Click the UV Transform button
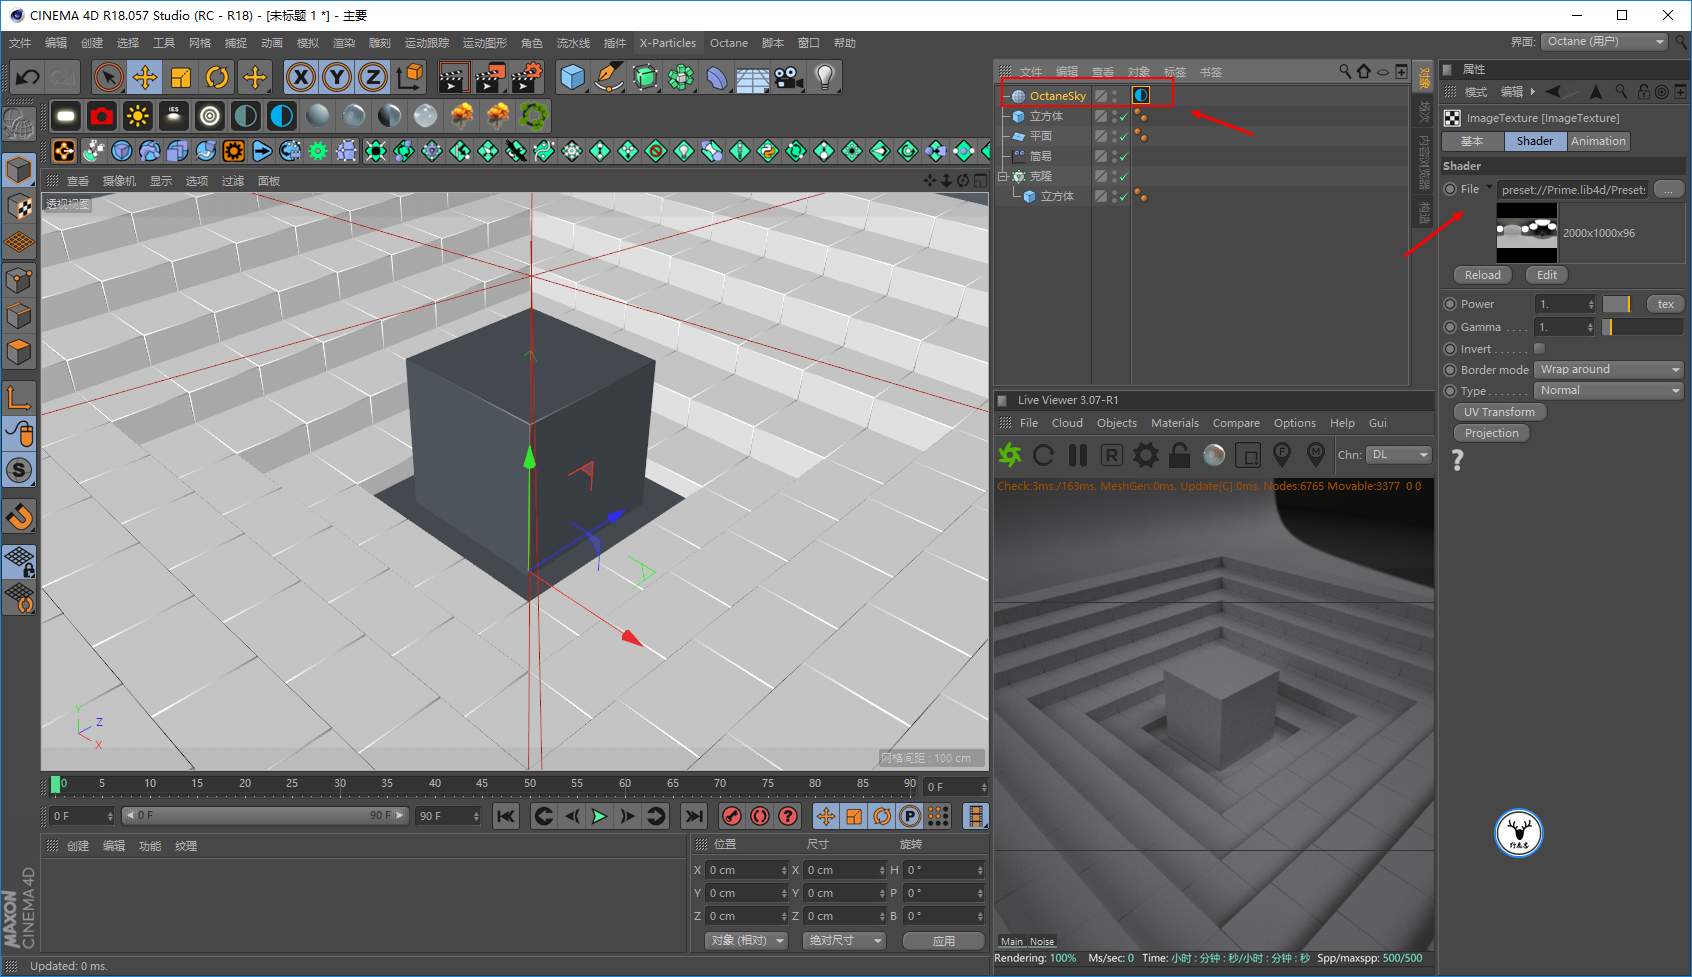 pos(1499,412)
